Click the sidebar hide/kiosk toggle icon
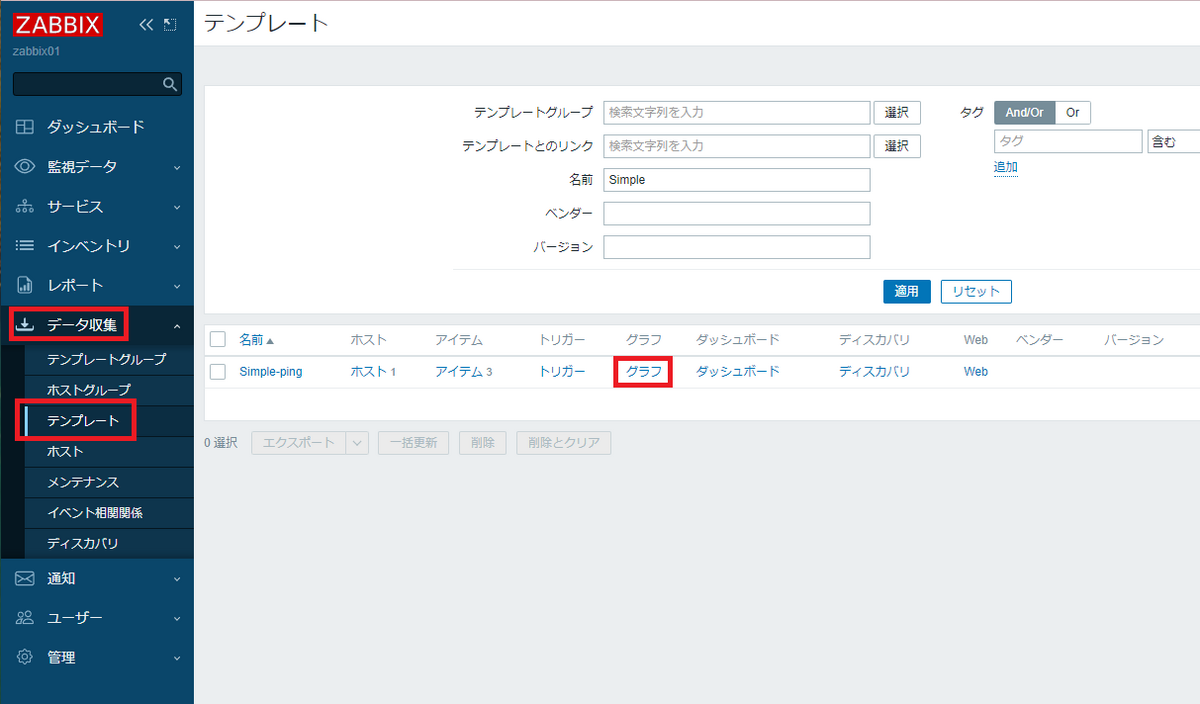1200x704 pixels. 170,25
